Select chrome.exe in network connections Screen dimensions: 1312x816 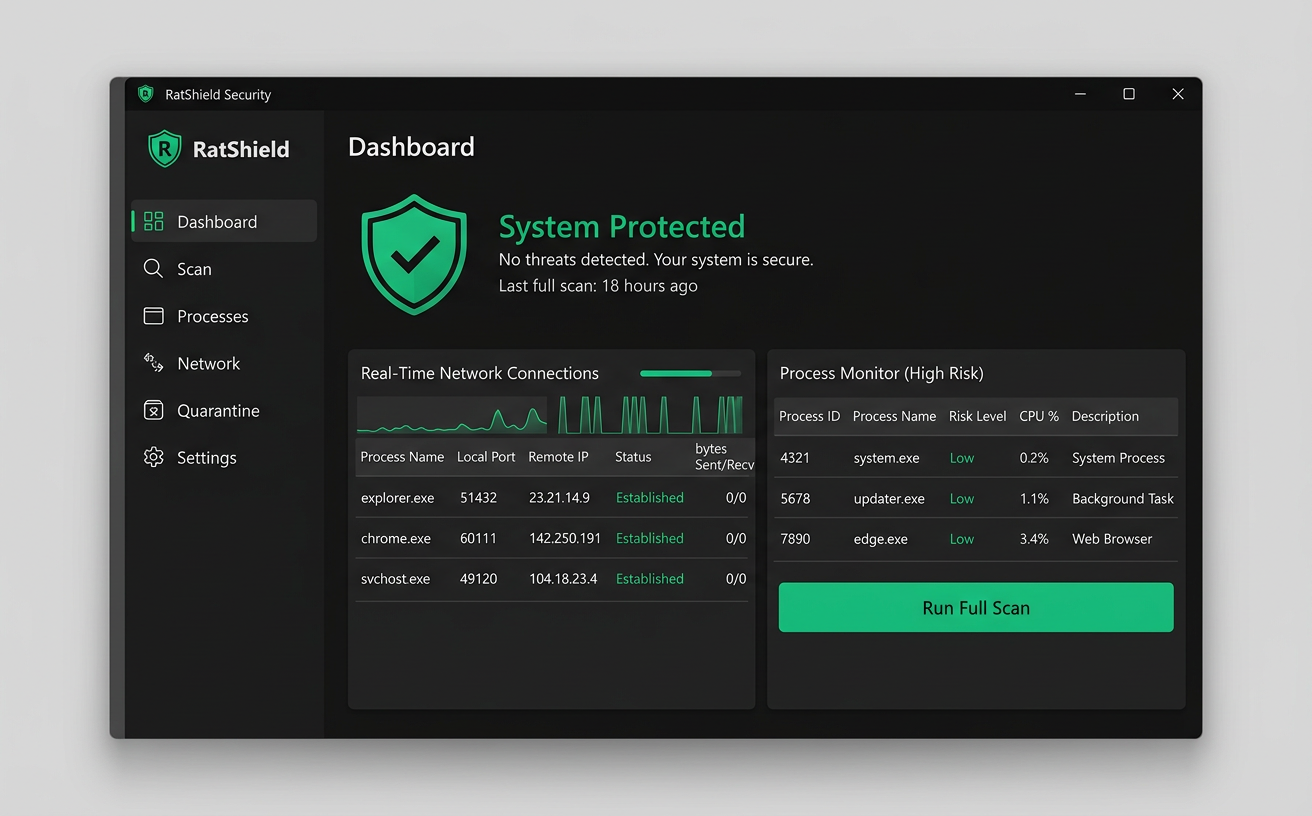click(x=553, y=538)
